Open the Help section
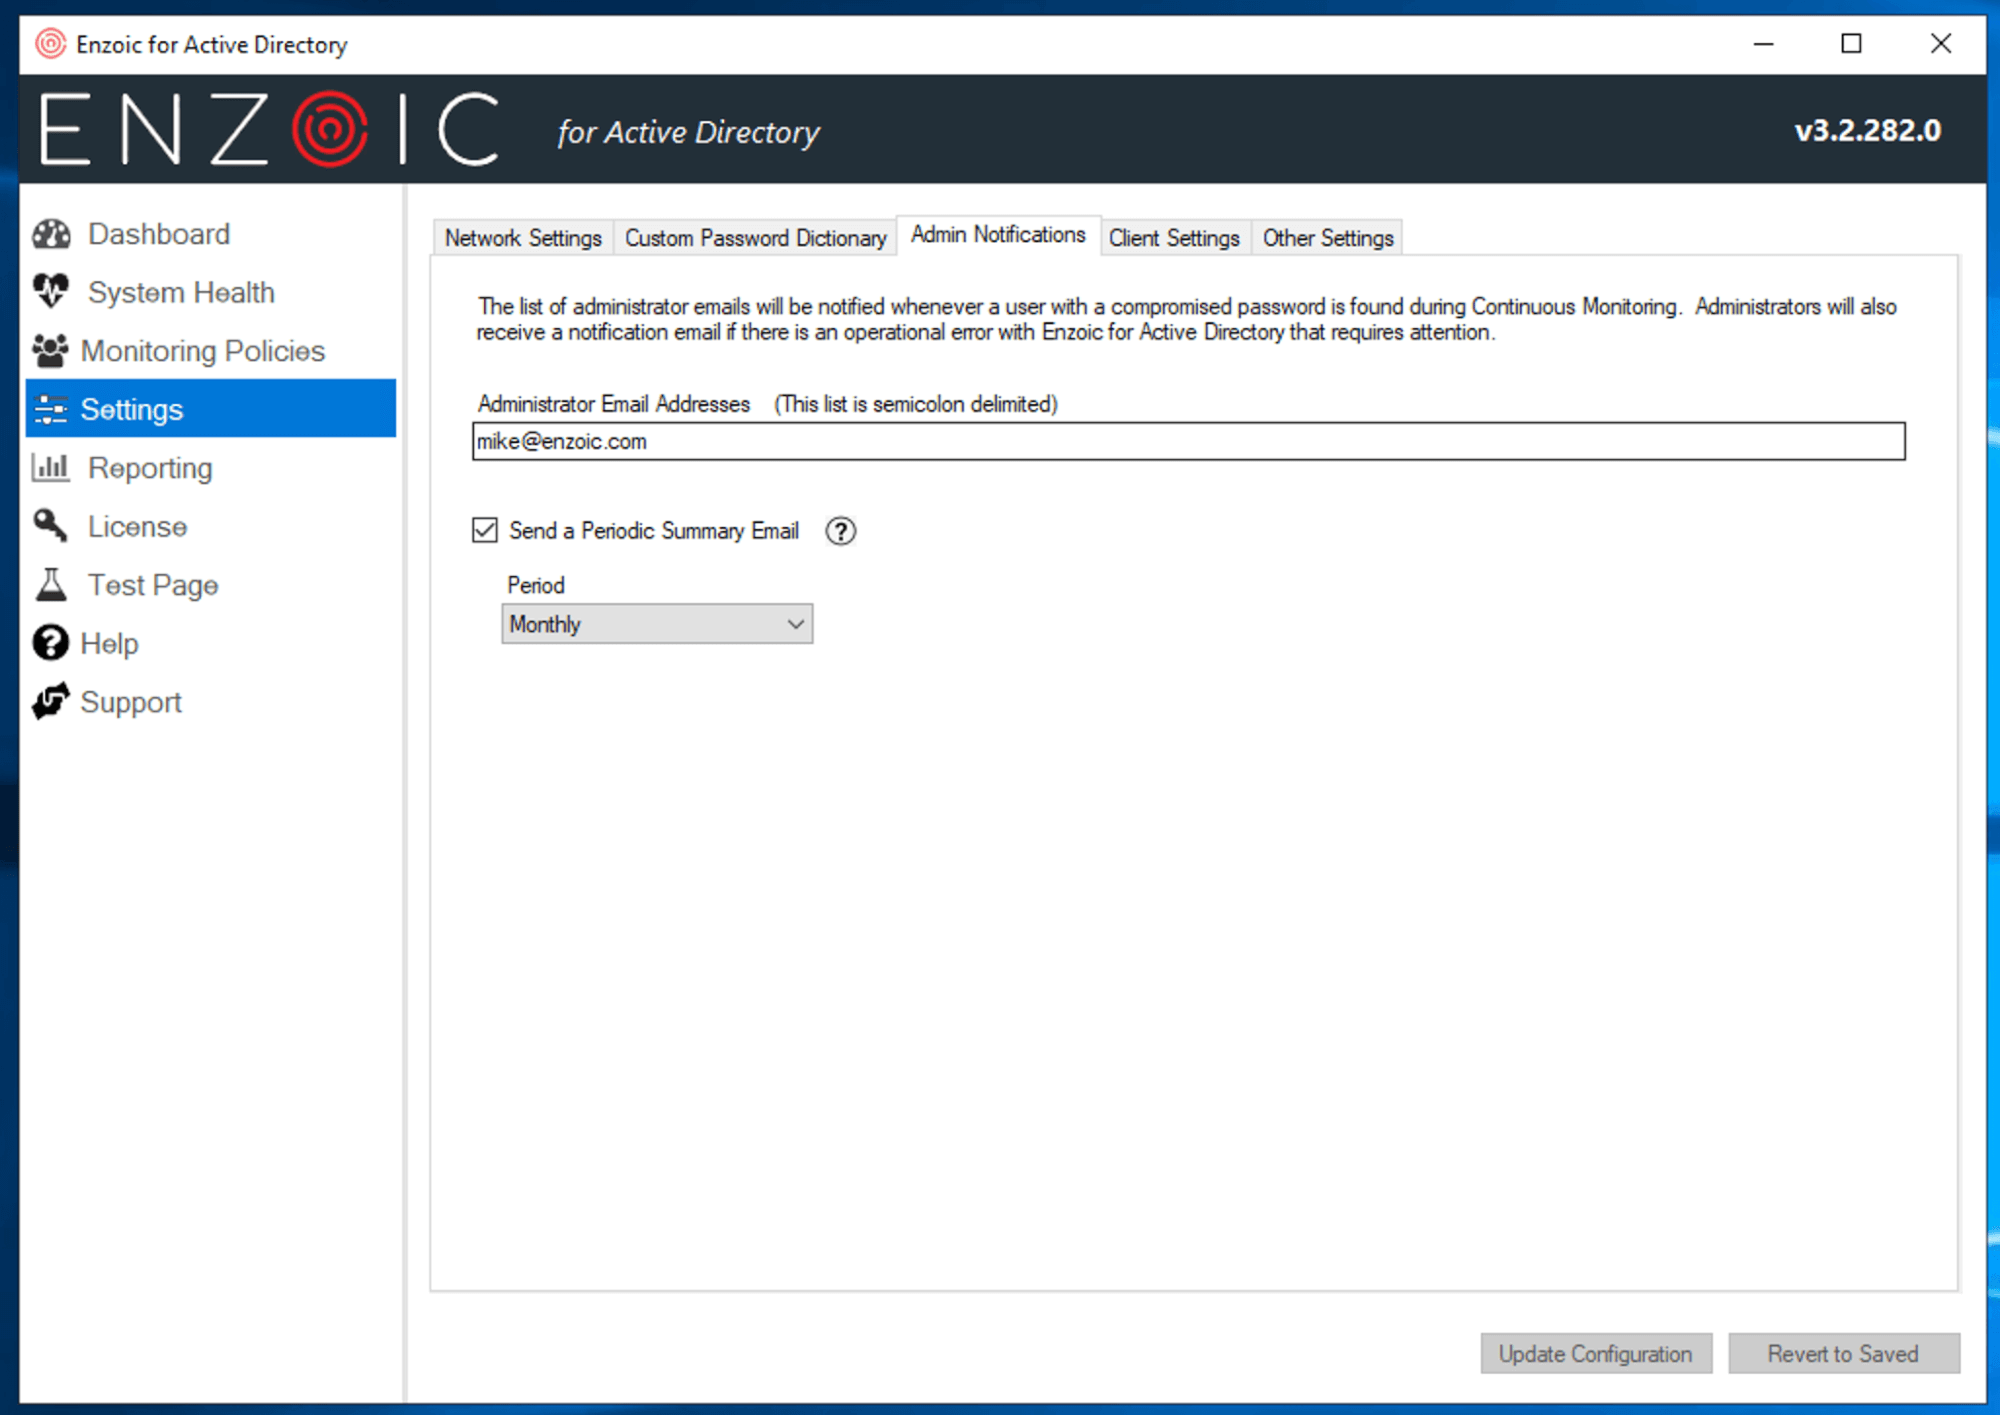The width and height of the screenshot is (2000, 1415). (109, 643)
